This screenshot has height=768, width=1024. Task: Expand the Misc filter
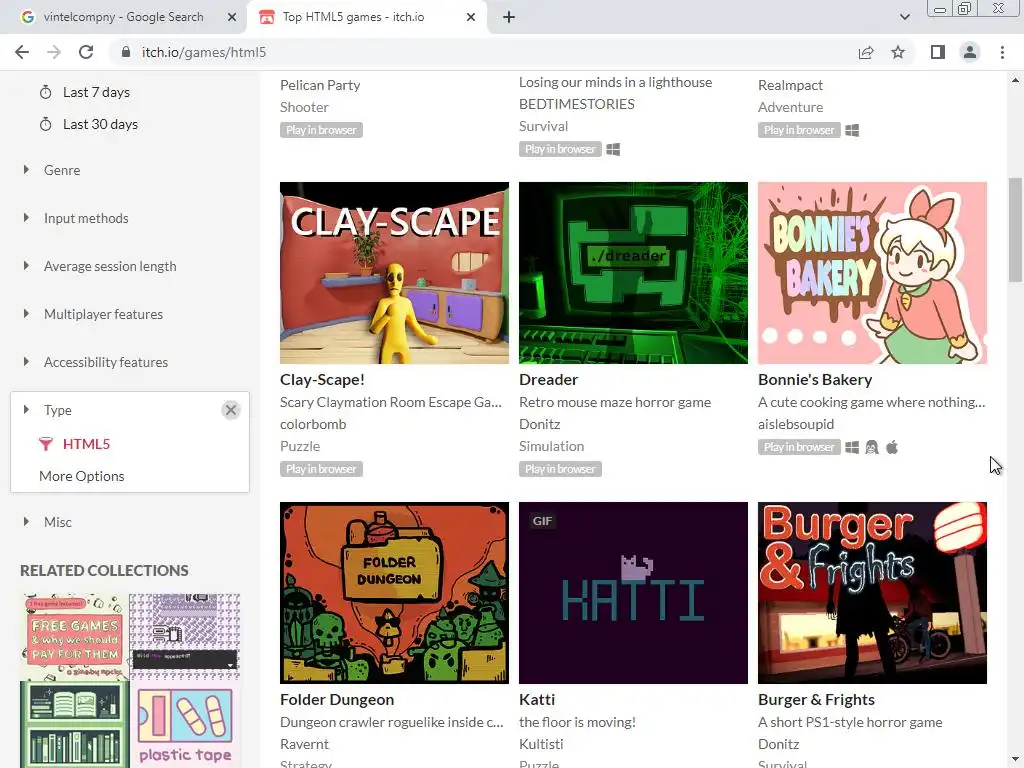pos(57,522)
